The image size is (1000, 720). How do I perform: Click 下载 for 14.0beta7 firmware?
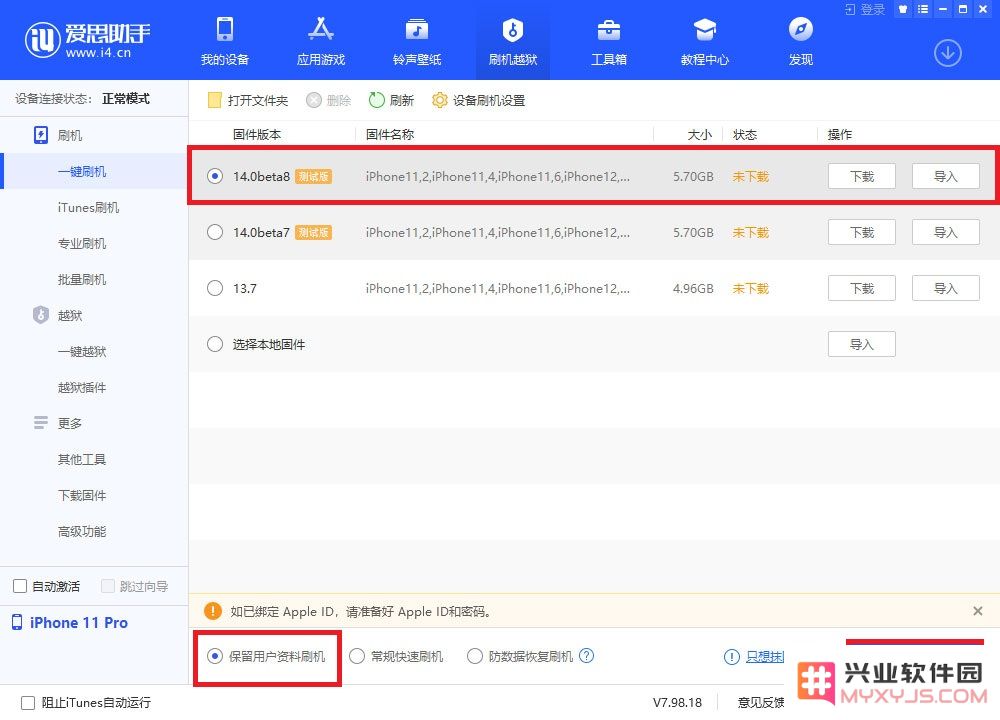(862, 232)
